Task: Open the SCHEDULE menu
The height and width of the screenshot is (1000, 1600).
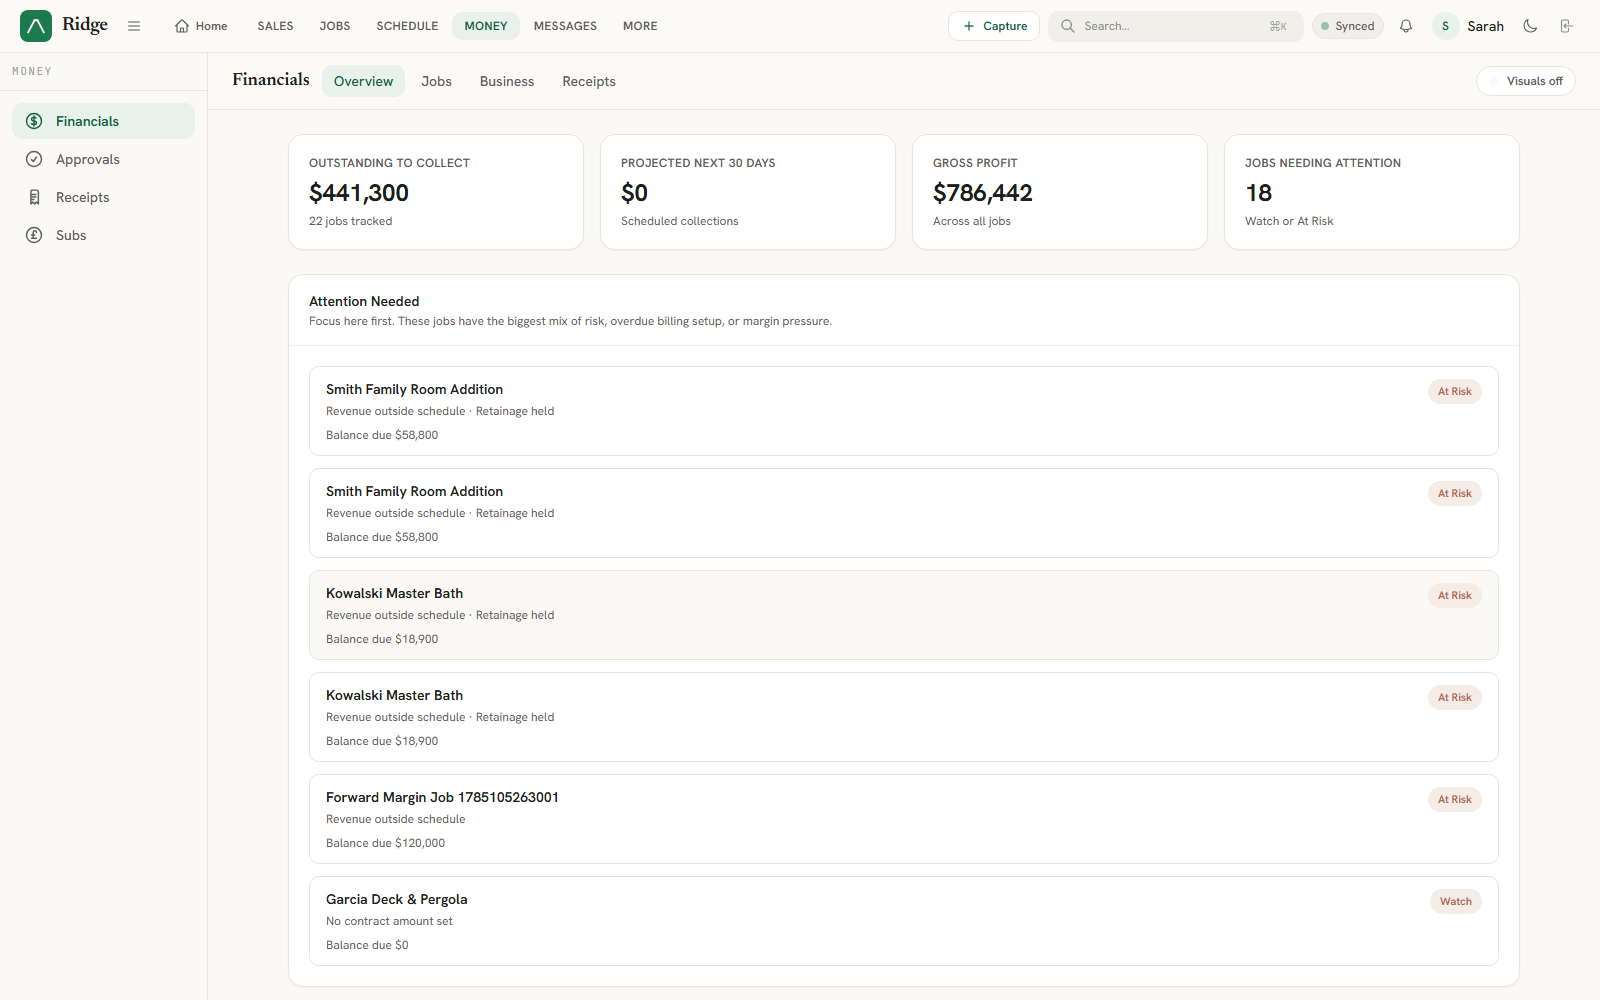Action: (407, 26)
